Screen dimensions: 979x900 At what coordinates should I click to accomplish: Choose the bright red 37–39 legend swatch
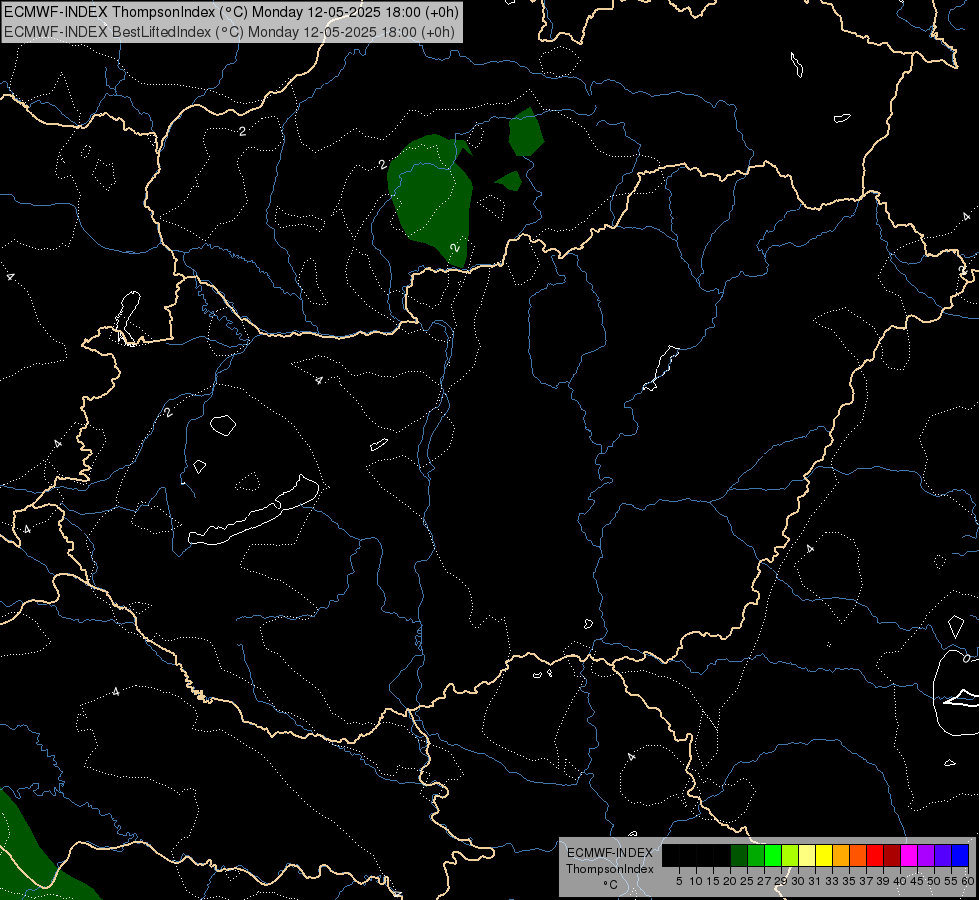[x=875, y=855]
